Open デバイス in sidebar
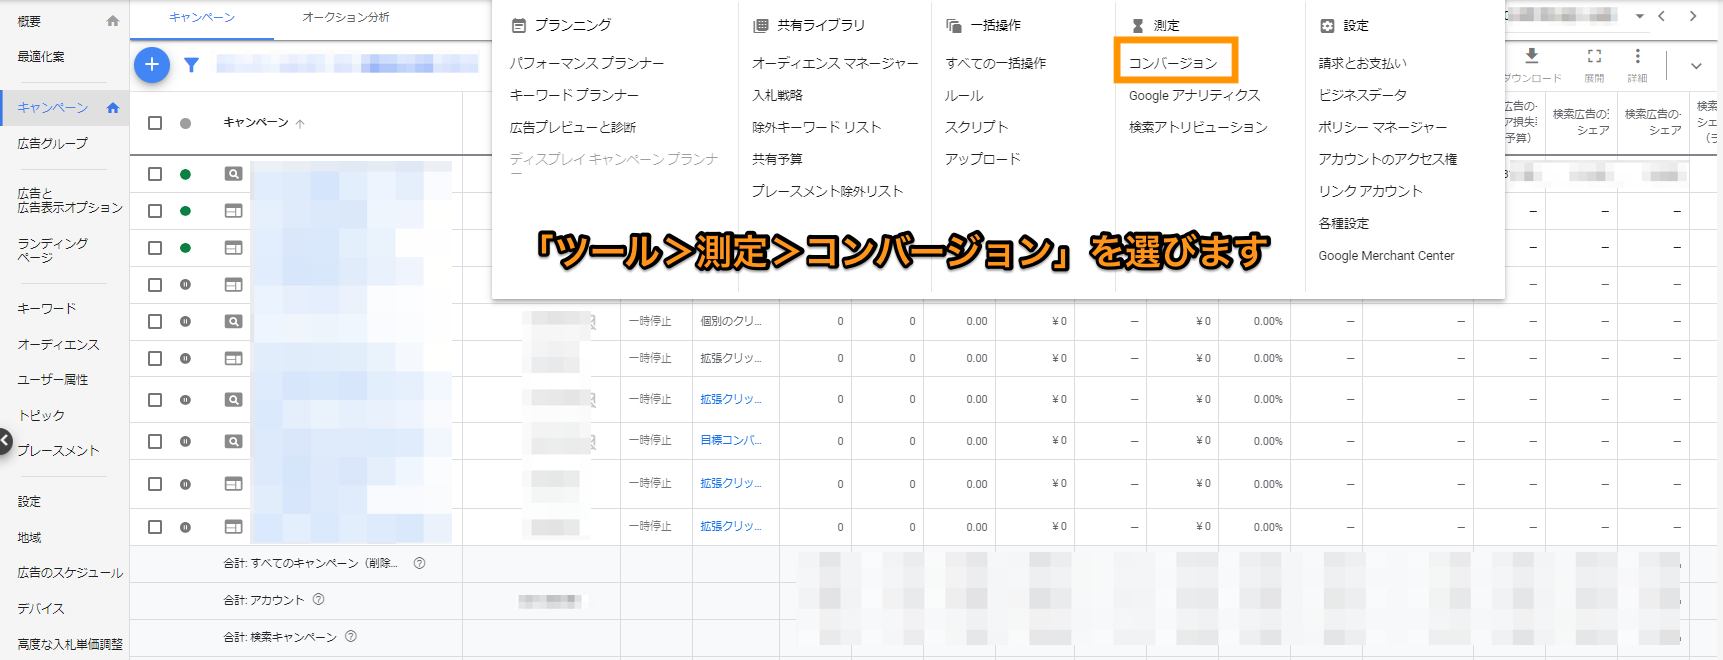Viewport: 1723px width, 660px height. [41, 608]
